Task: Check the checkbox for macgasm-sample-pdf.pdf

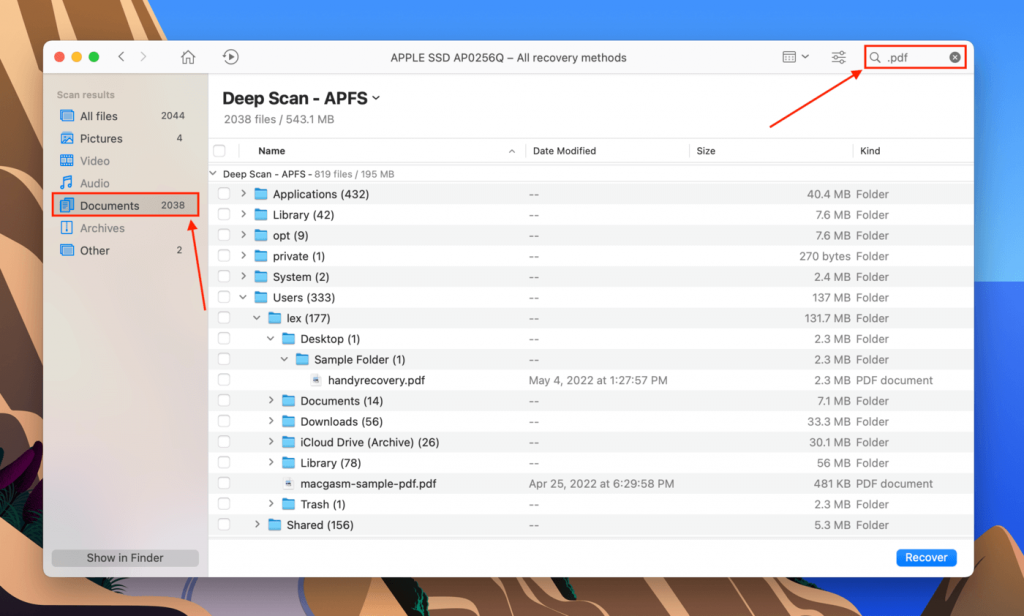Action: pyautogui.click(x=222, y=483)
